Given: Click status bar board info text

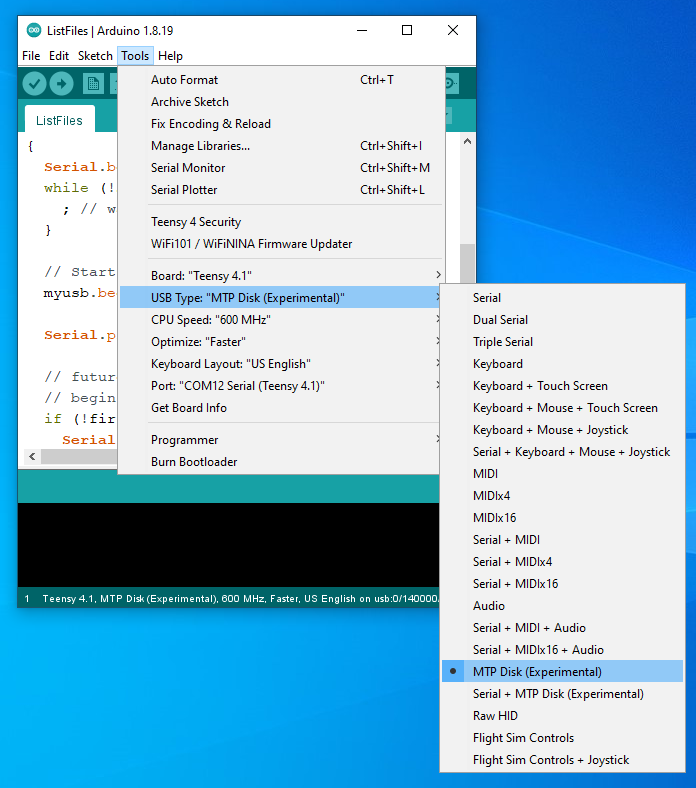Looking at the screenshot, I should coord(240,599).
